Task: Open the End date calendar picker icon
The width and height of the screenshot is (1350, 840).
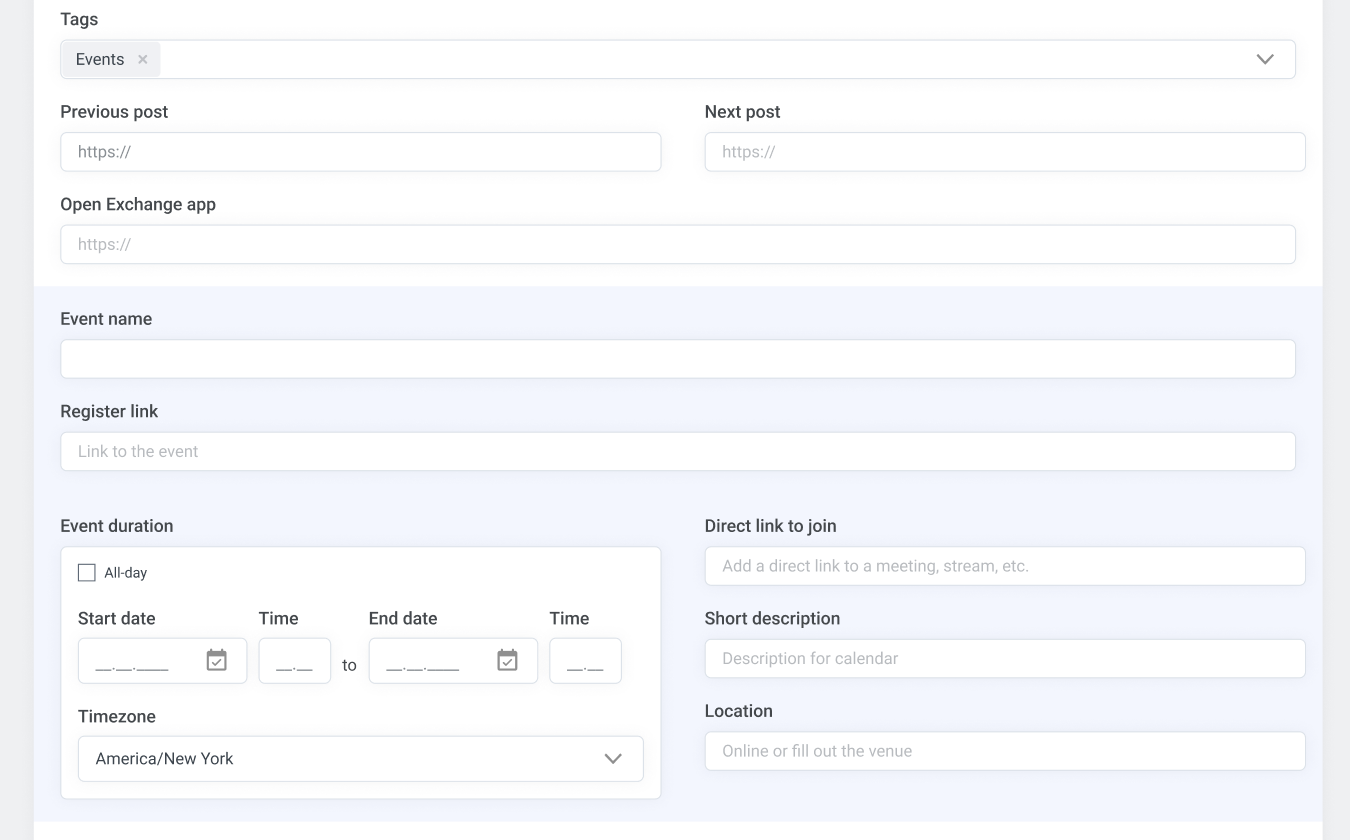Action: (x=507, y=660)
